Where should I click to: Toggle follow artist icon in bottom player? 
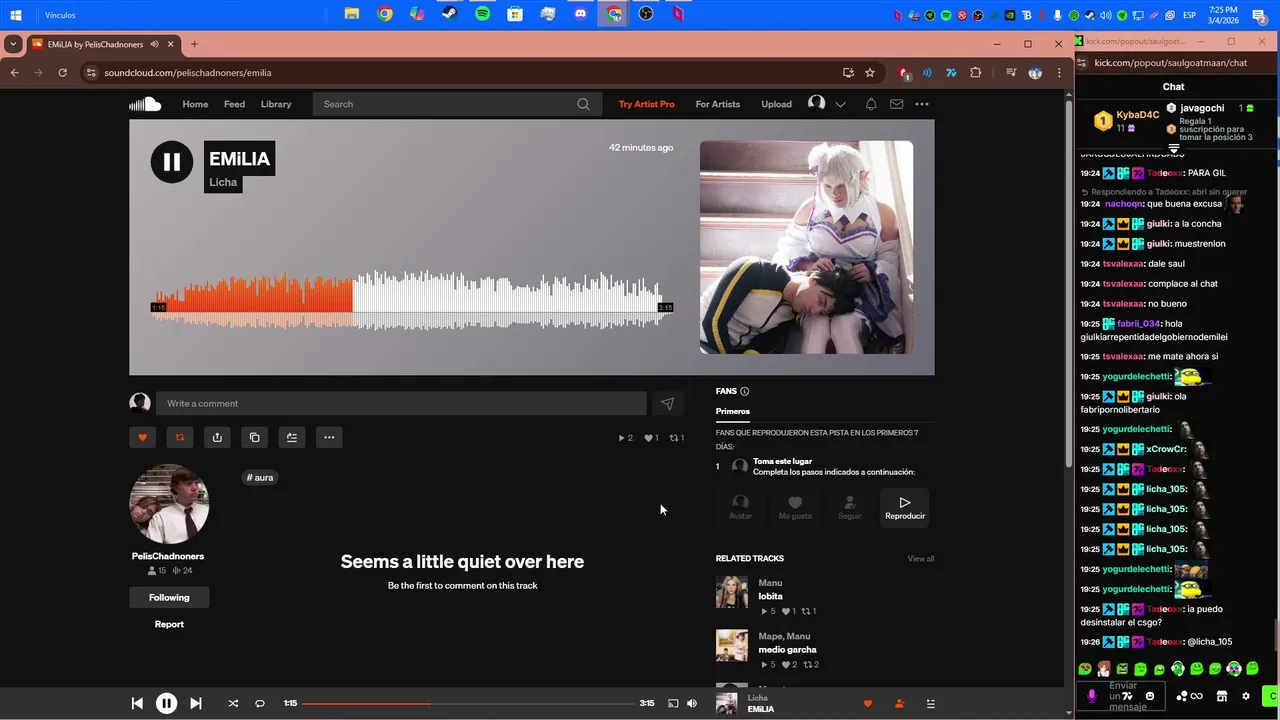tap(899, 703)
